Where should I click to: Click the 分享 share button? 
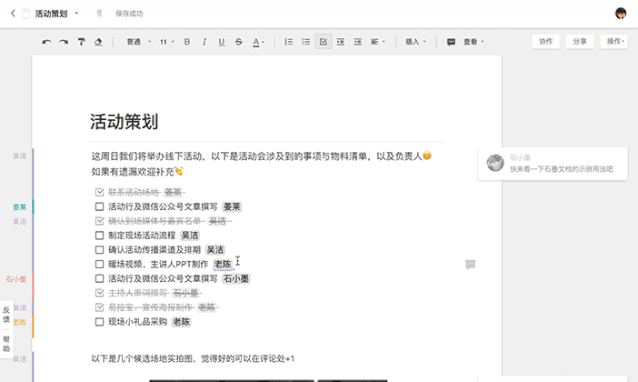click(579, 41)
